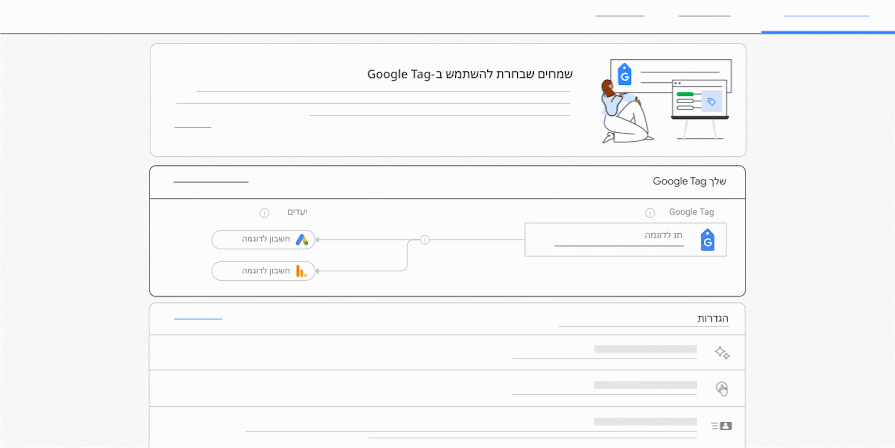
Task: Click the banner illustration of woman with tag
Action: (x=666, y=100)
